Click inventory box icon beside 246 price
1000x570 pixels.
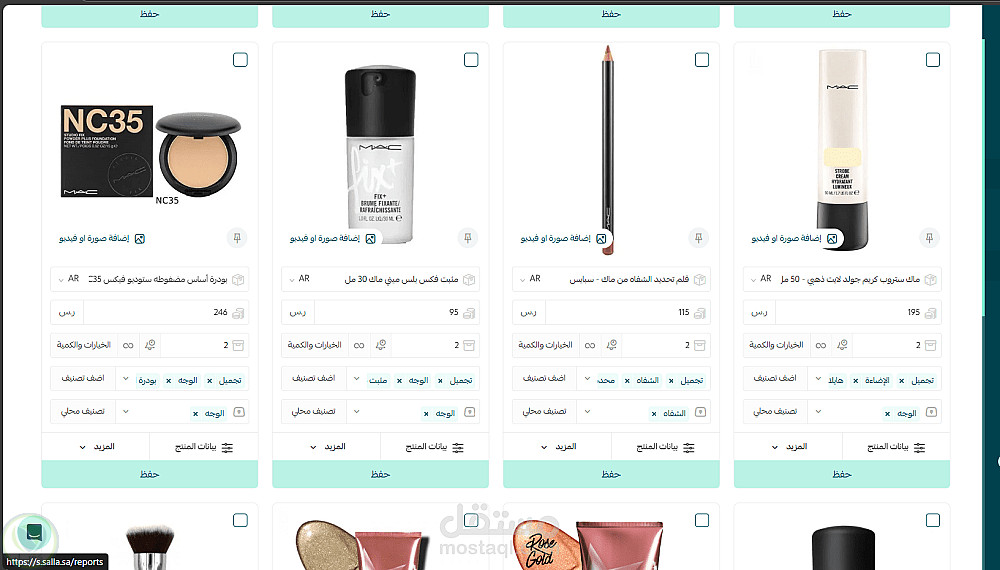coord(238,312)
